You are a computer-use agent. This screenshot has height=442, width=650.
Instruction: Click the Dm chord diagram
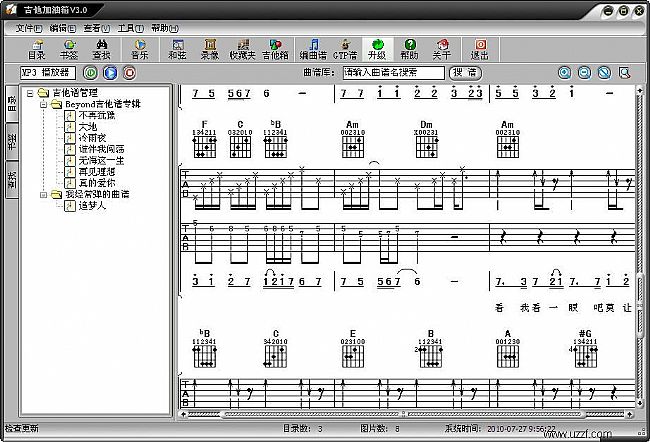click(427, 139)
